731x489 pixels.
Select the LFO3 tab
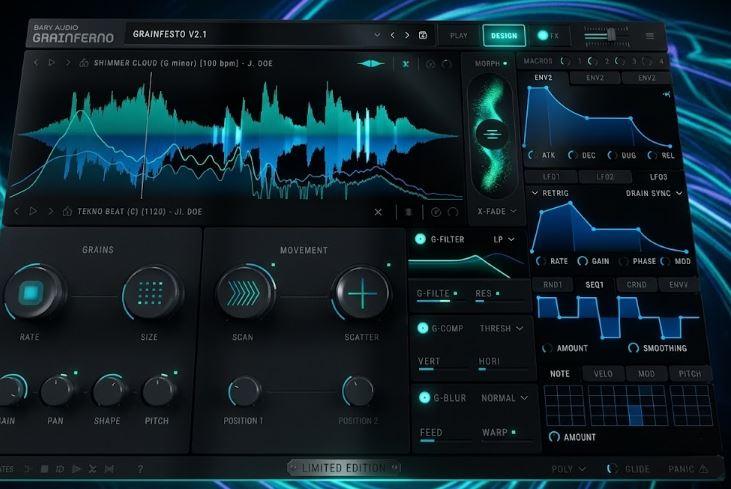click(x=658, y=177)
